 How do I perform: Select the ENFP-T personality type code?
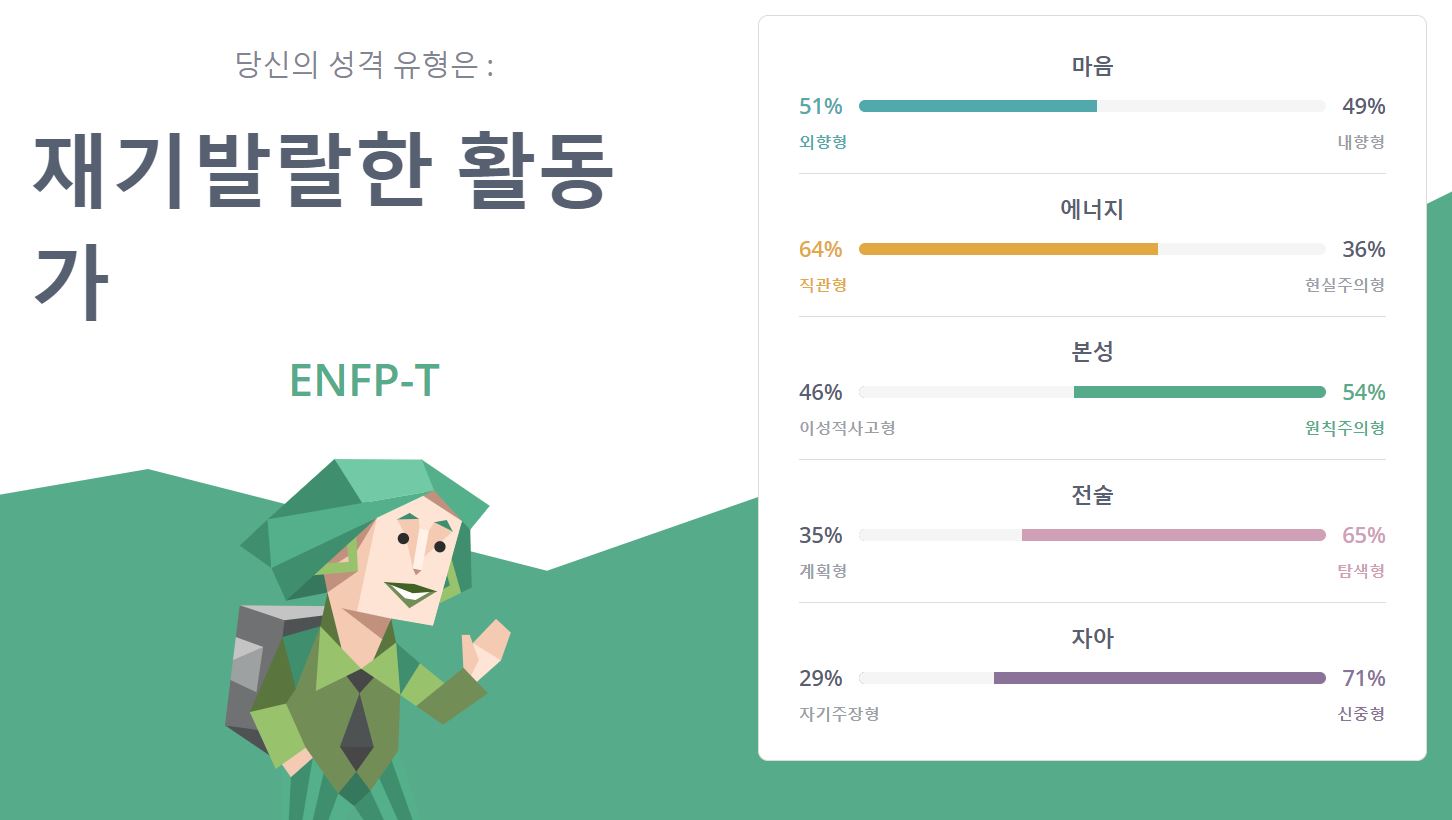(364, 381)
